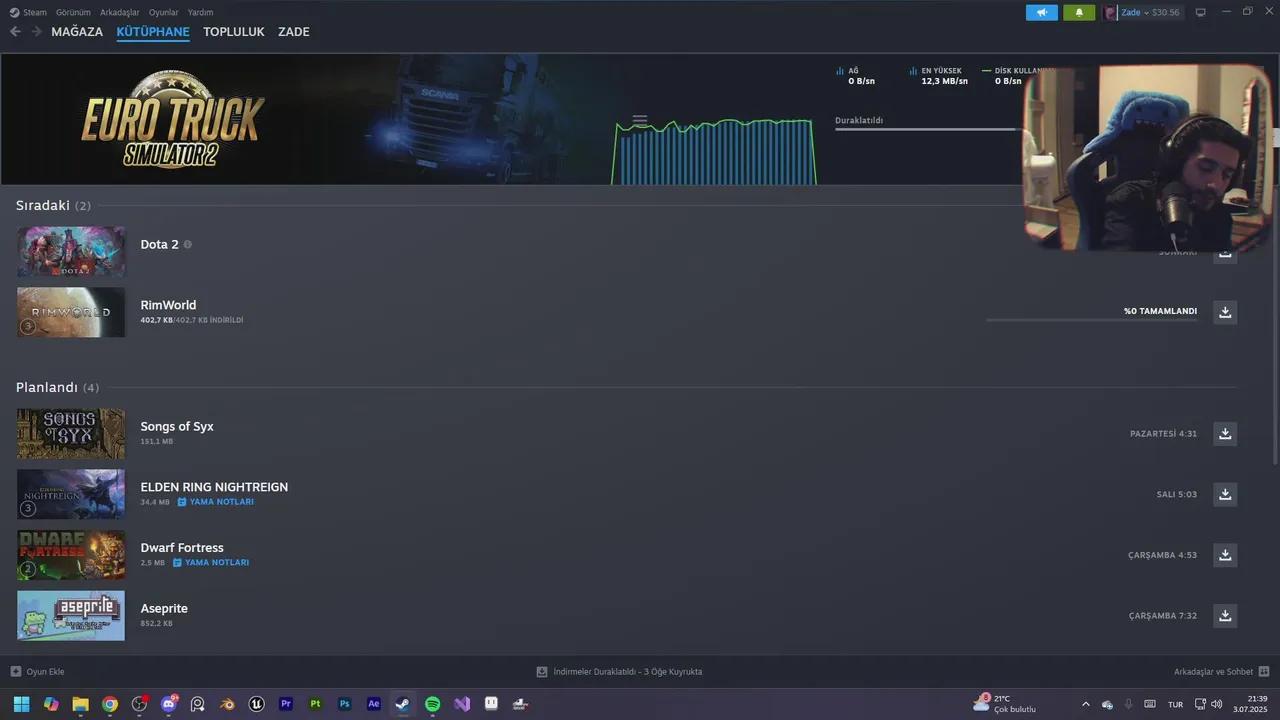The height and width of the screenshot is (720, 1280).
Task: Click the Planlandı (4) section header
Action: click(x=57, y=387)
